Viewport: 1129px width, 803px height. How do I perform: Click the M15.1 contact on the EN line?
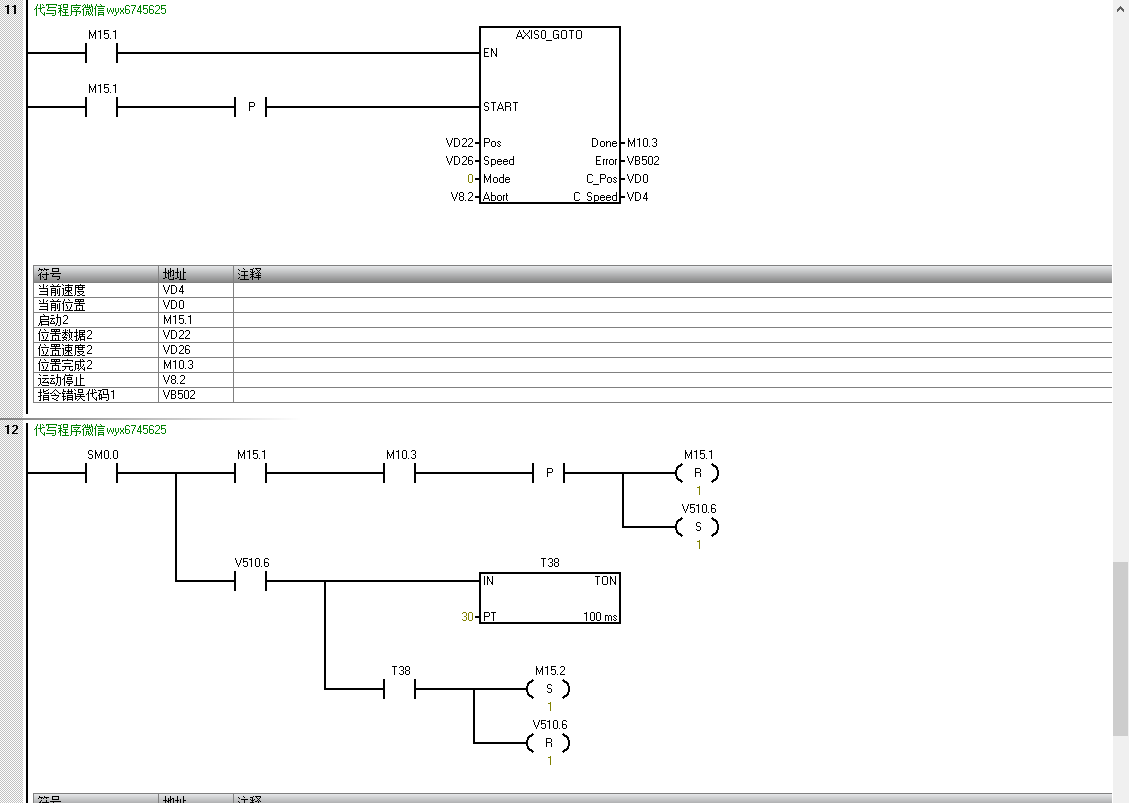click(101, 52)
